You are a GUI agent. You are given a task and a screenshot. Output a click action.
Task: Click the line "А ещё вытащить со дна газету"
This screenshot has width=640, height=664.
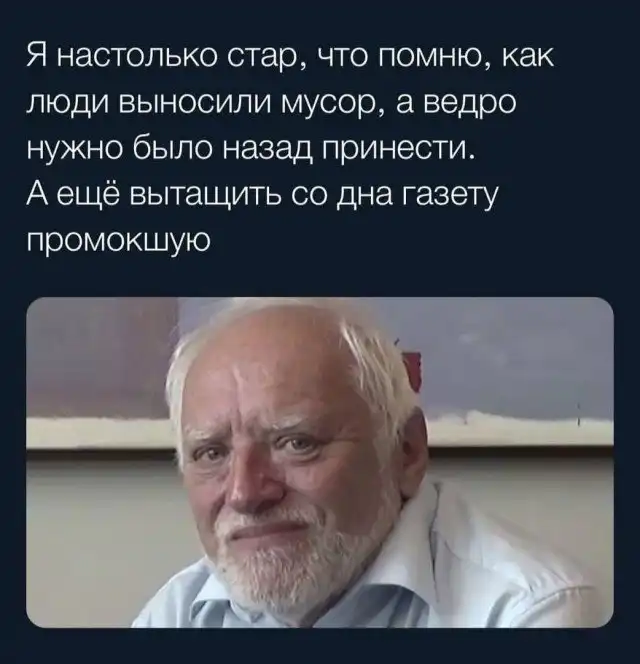pos(261,196)
